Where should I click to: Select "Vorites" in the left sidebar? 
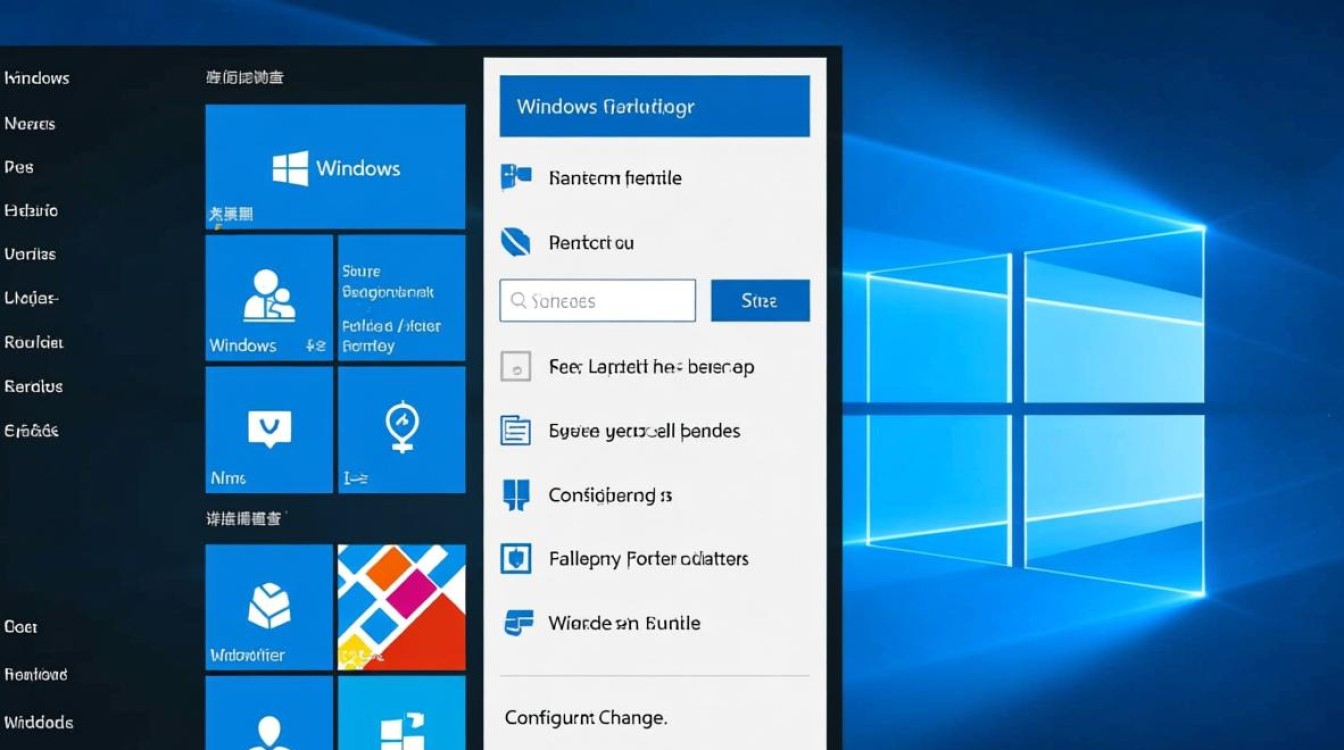pyautogui.click(x=30, y=254)
